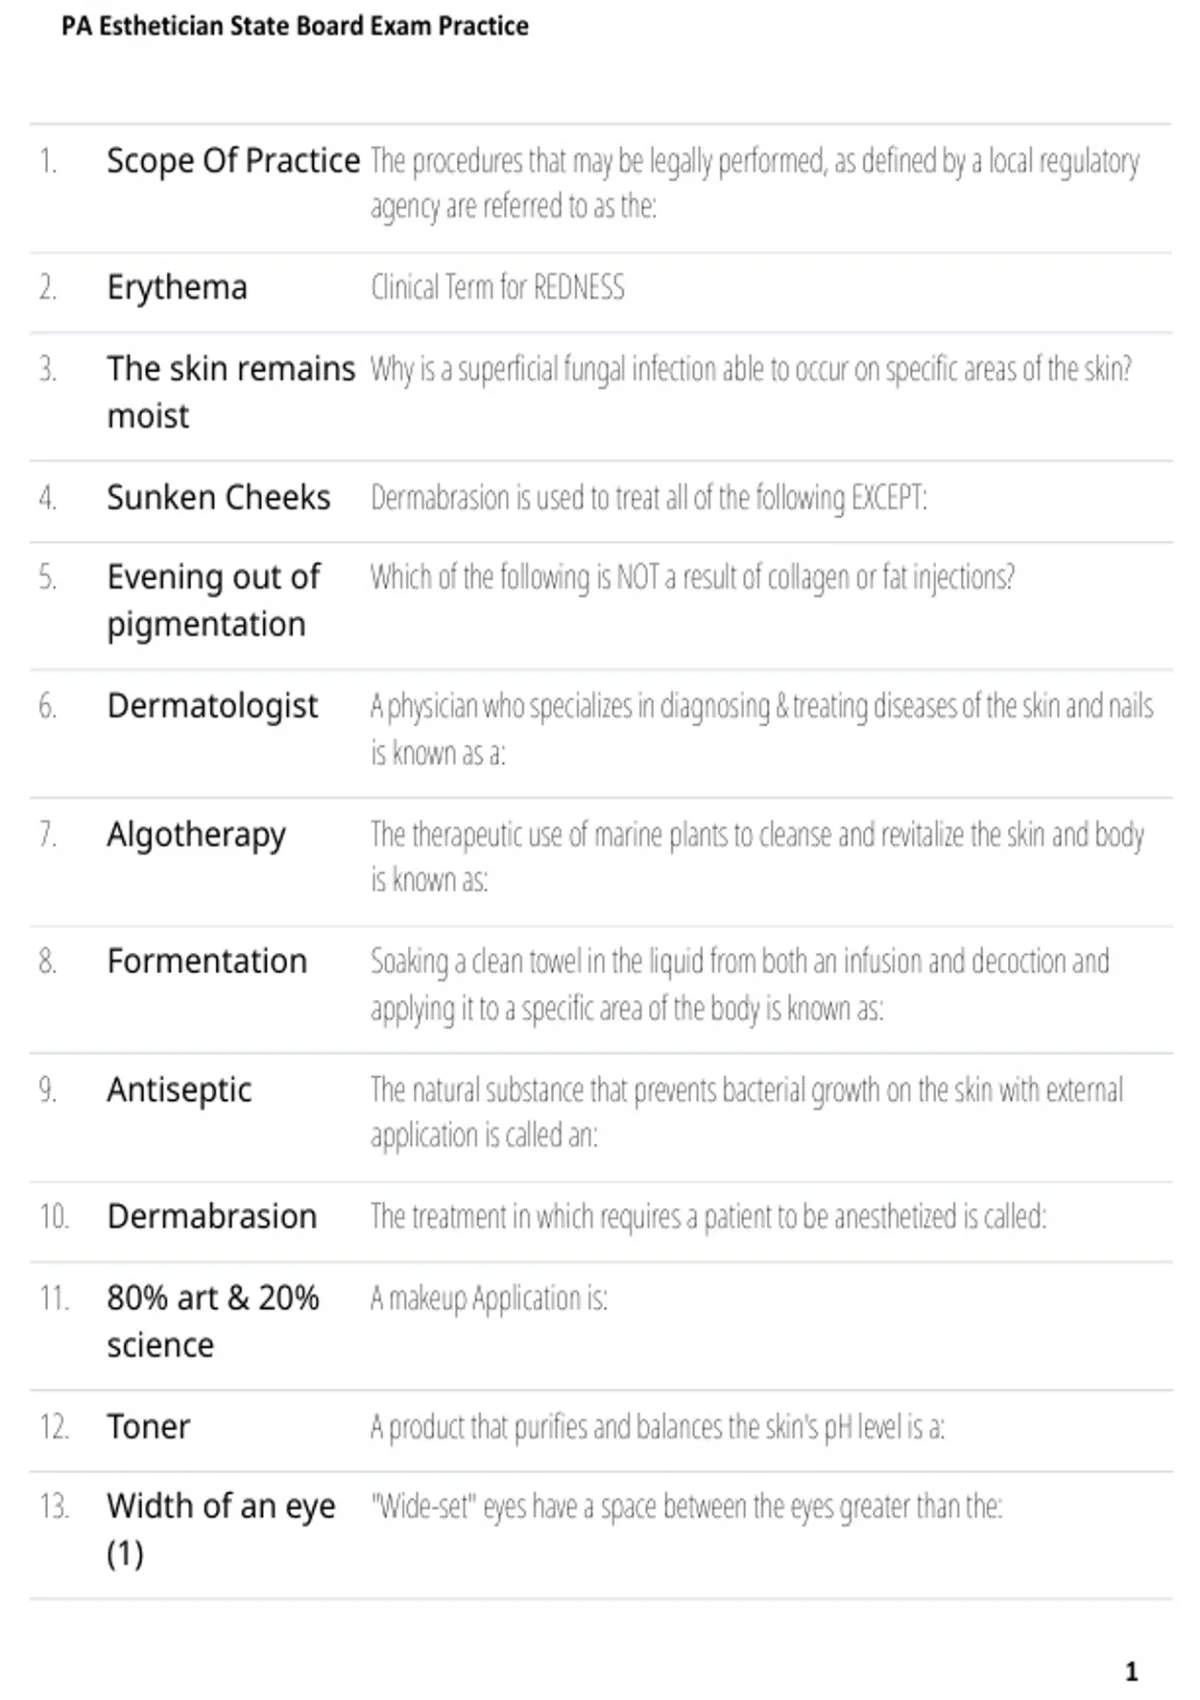Image resolution: width=1200 pixels, height=1700 pixels.
Task: Click the question about skin's pH level
Action: tap(657, 1427)
